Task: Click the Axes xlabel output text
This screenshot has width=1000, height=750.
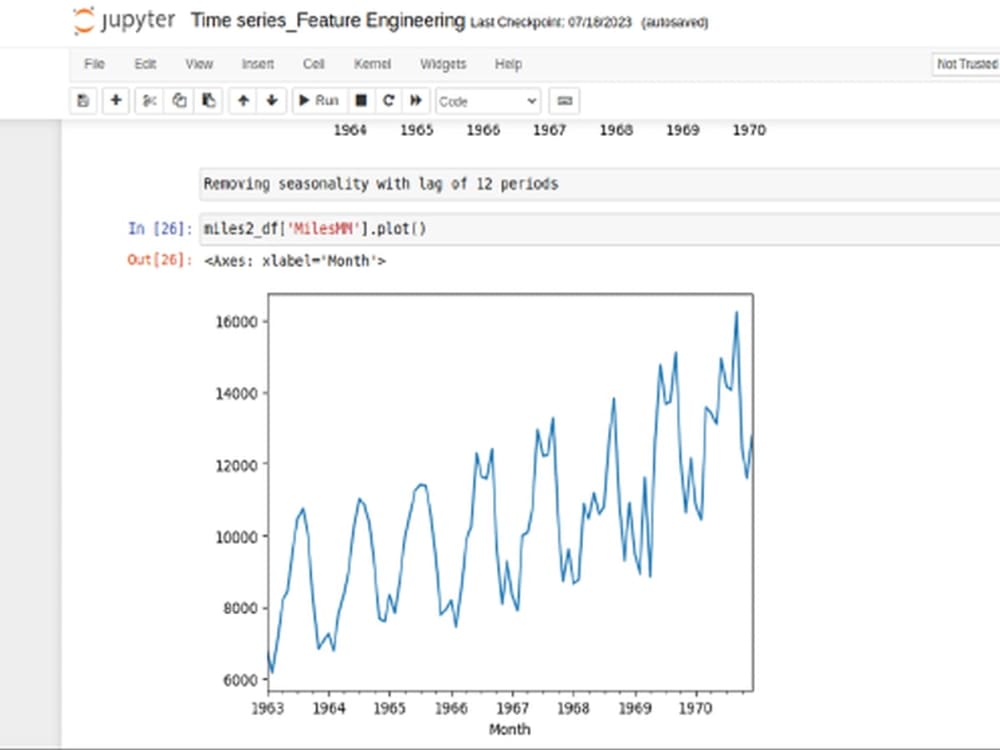Action: (x=295, y=260)
